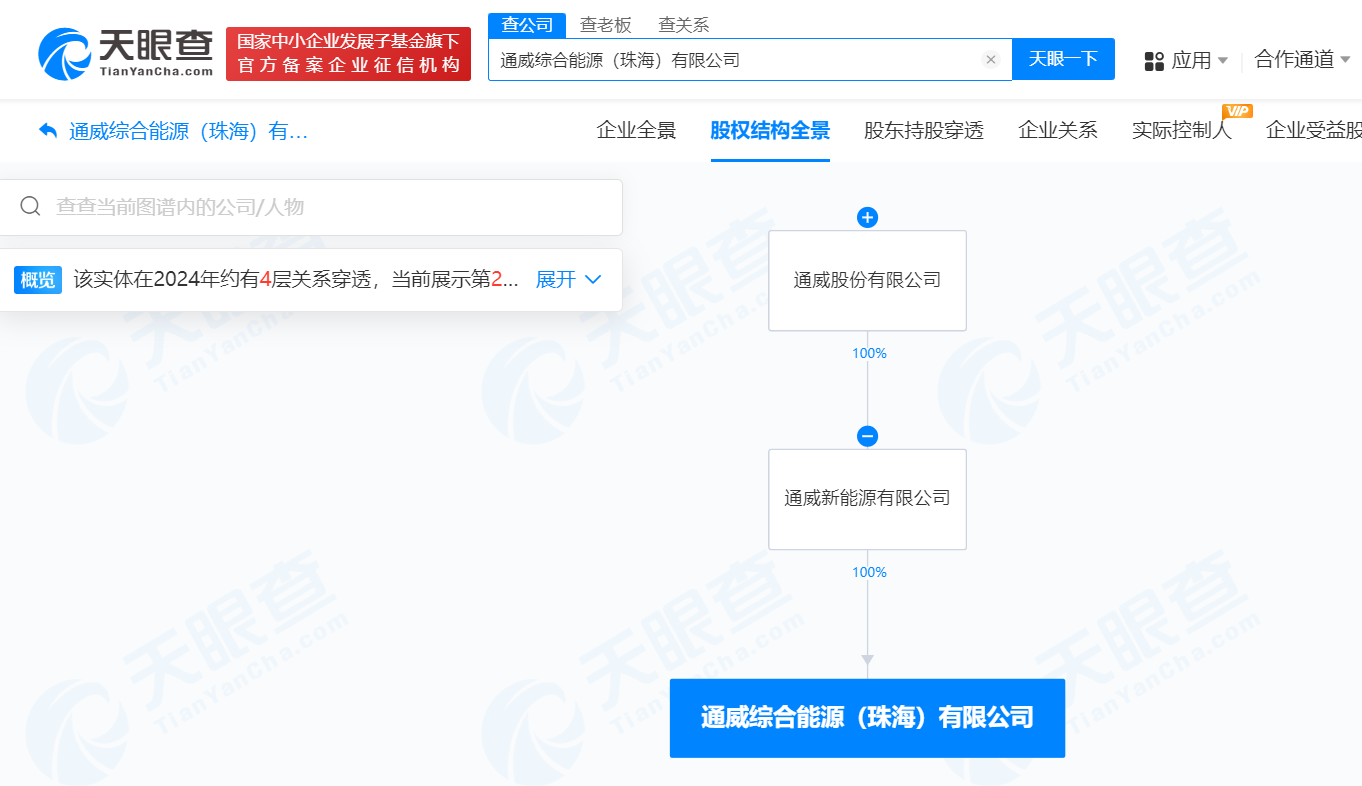Select the 通威新能源有限公司 node

point(867,498)
